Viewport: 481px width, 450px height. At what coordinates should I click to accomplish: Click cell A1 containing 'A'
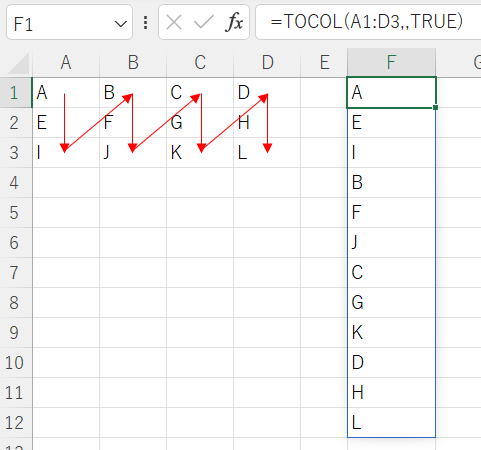click(x=66, y=92)
